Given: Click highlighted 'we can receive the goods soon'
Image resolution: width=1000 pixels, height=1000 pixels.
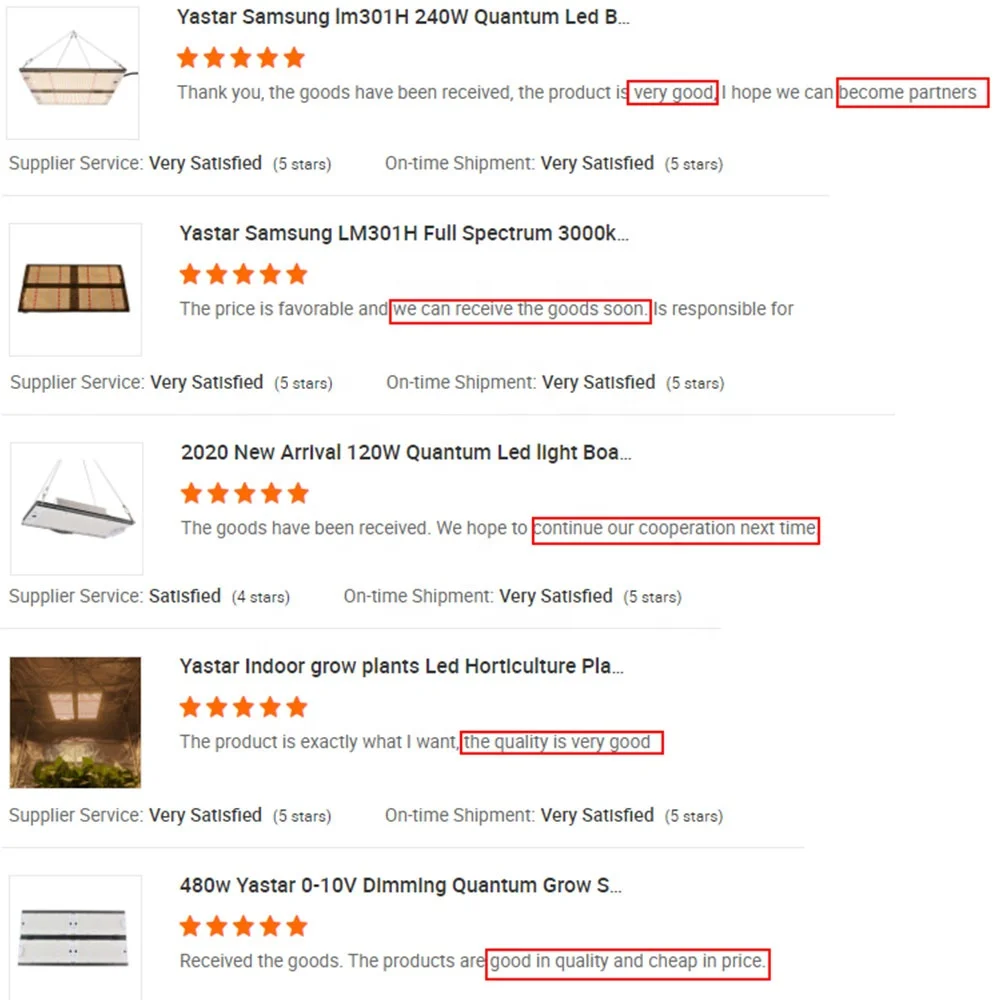Looking at the screenshot, I should (x=520, y=310).
